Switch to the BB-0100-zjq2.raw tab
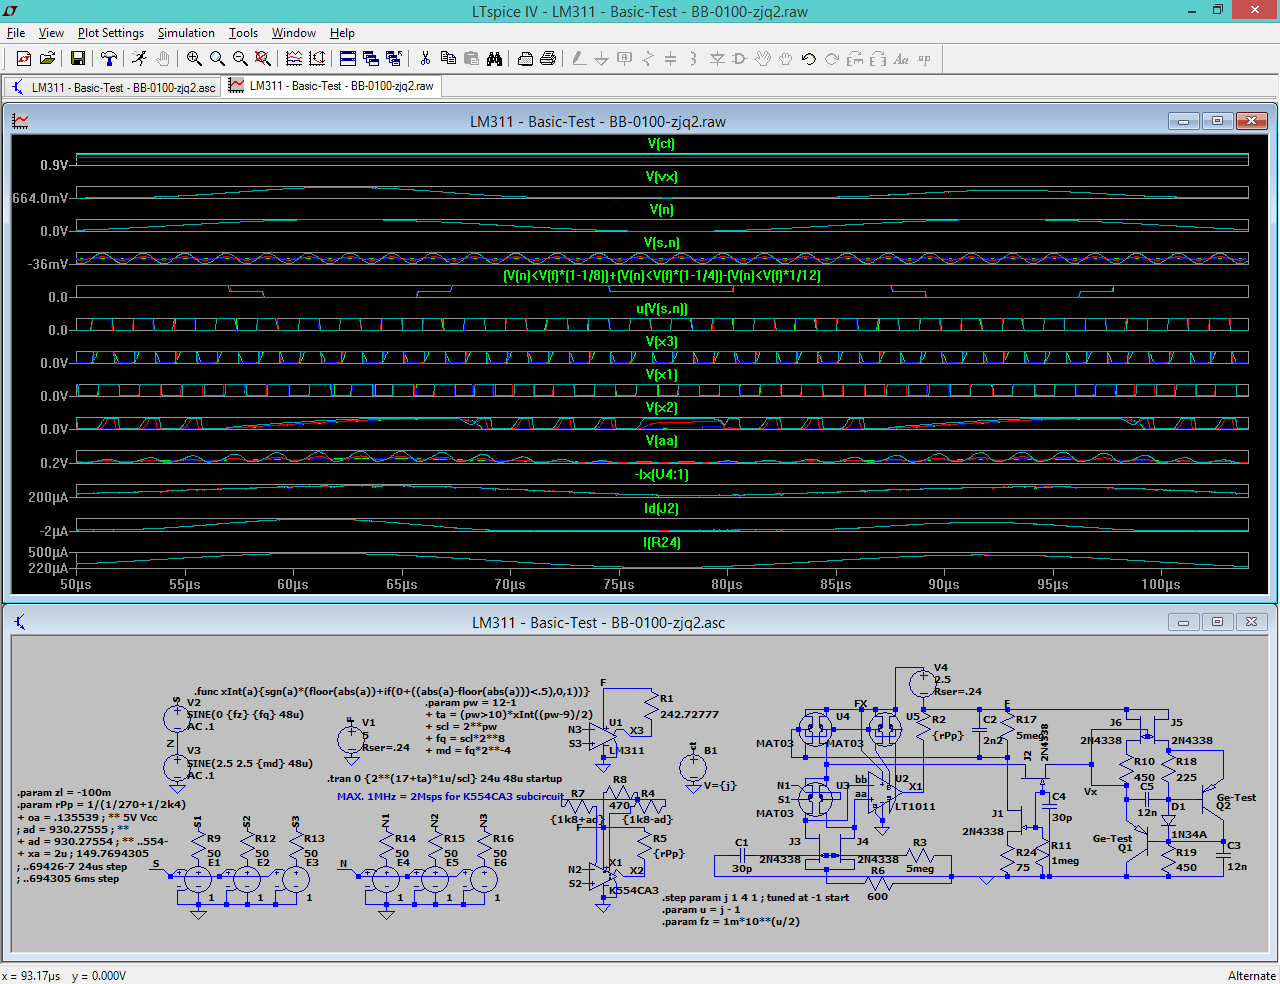The width and height of the screenshot is (1280, 984). [x=332, y=86]
